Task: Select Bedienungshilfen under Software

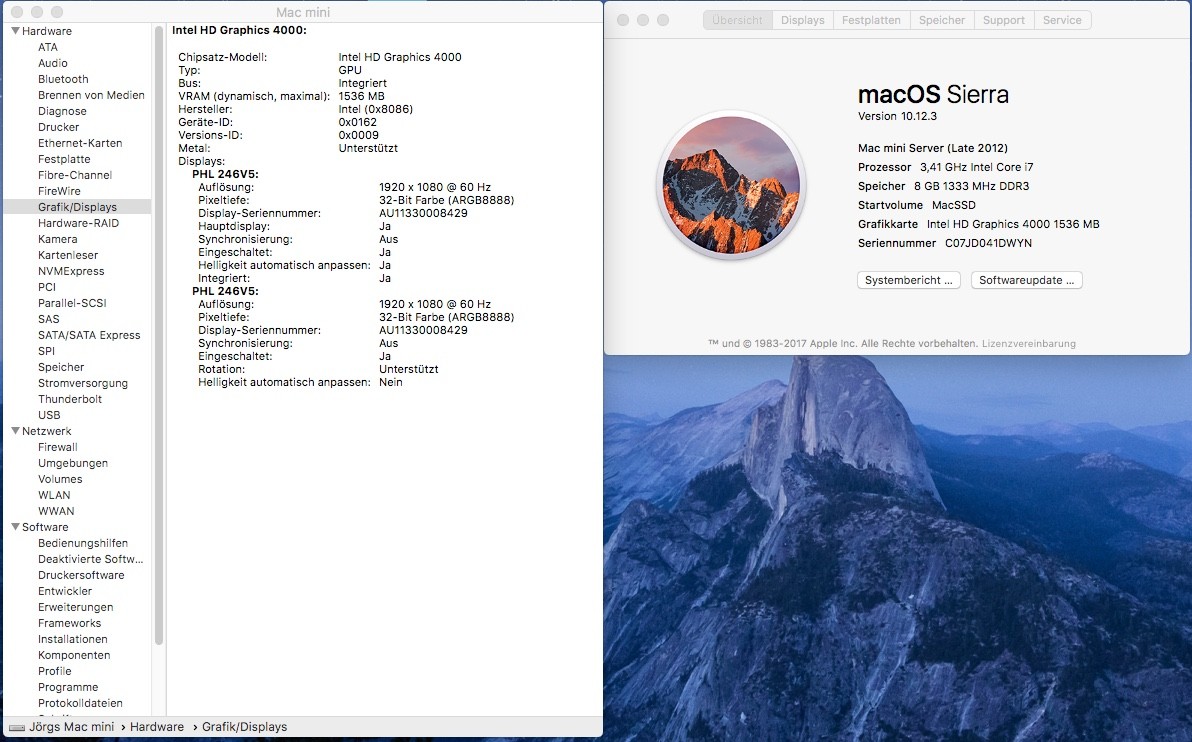Action: (x=83, y=543)
